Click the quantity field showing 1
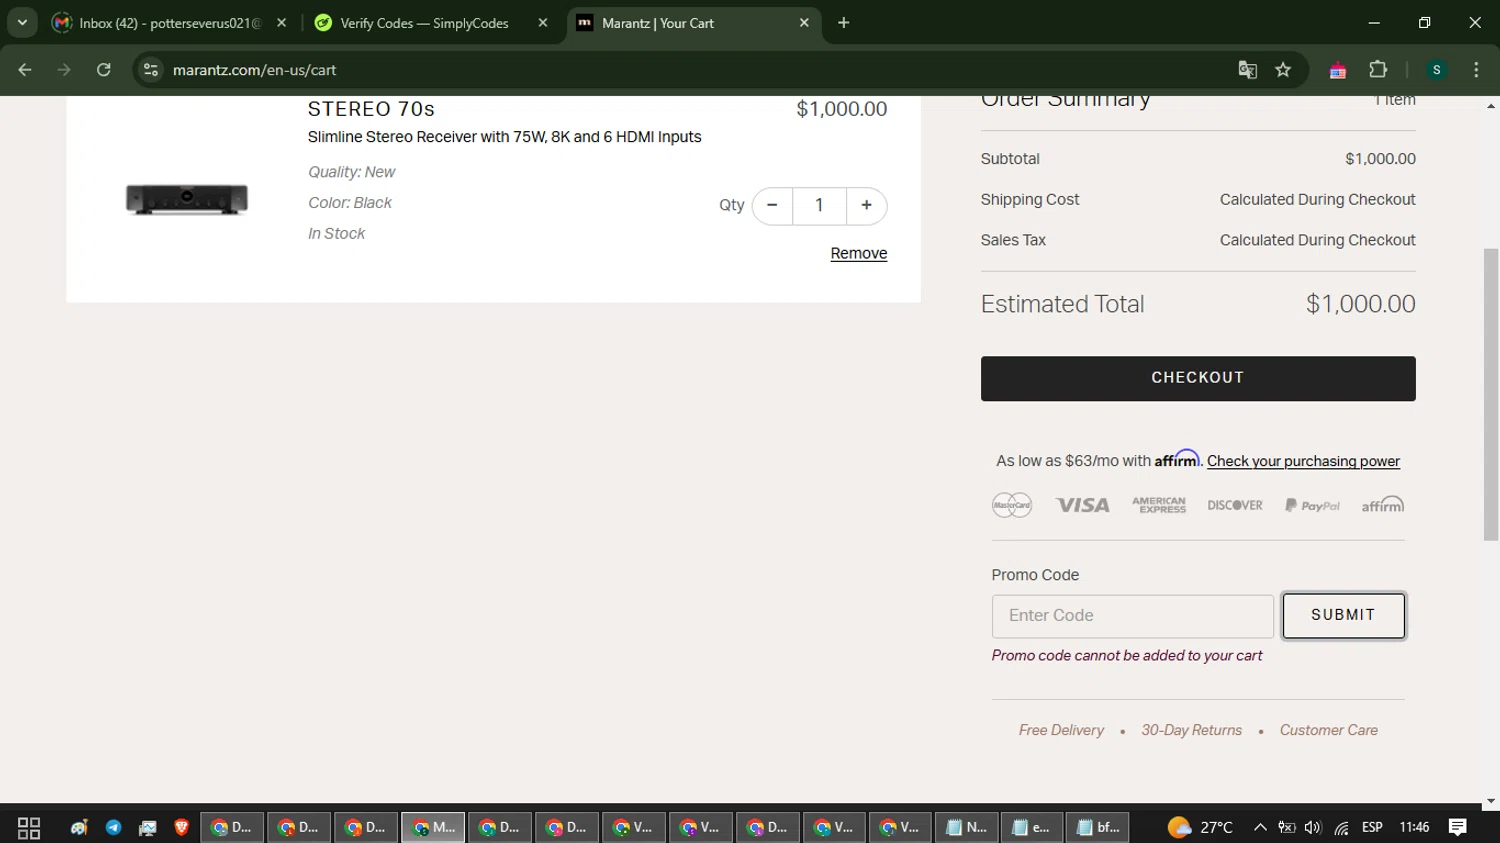The width and height of the screenshot is (1500, 843). click(819, 206)
